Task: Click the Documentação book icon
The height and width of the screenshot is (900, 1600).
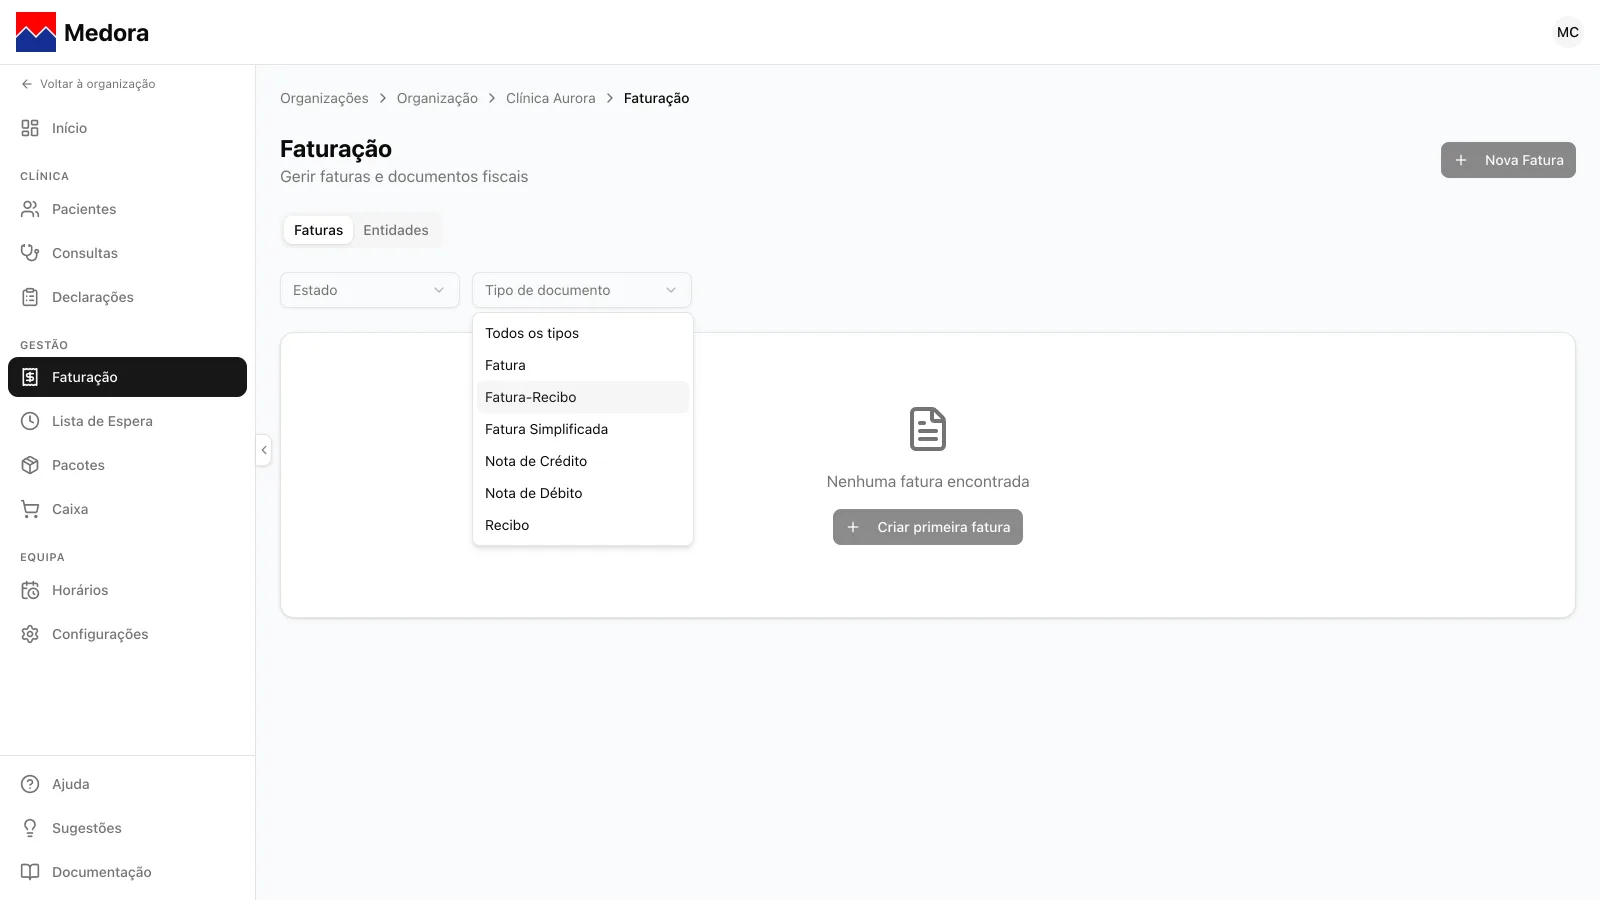Action: 30,872
